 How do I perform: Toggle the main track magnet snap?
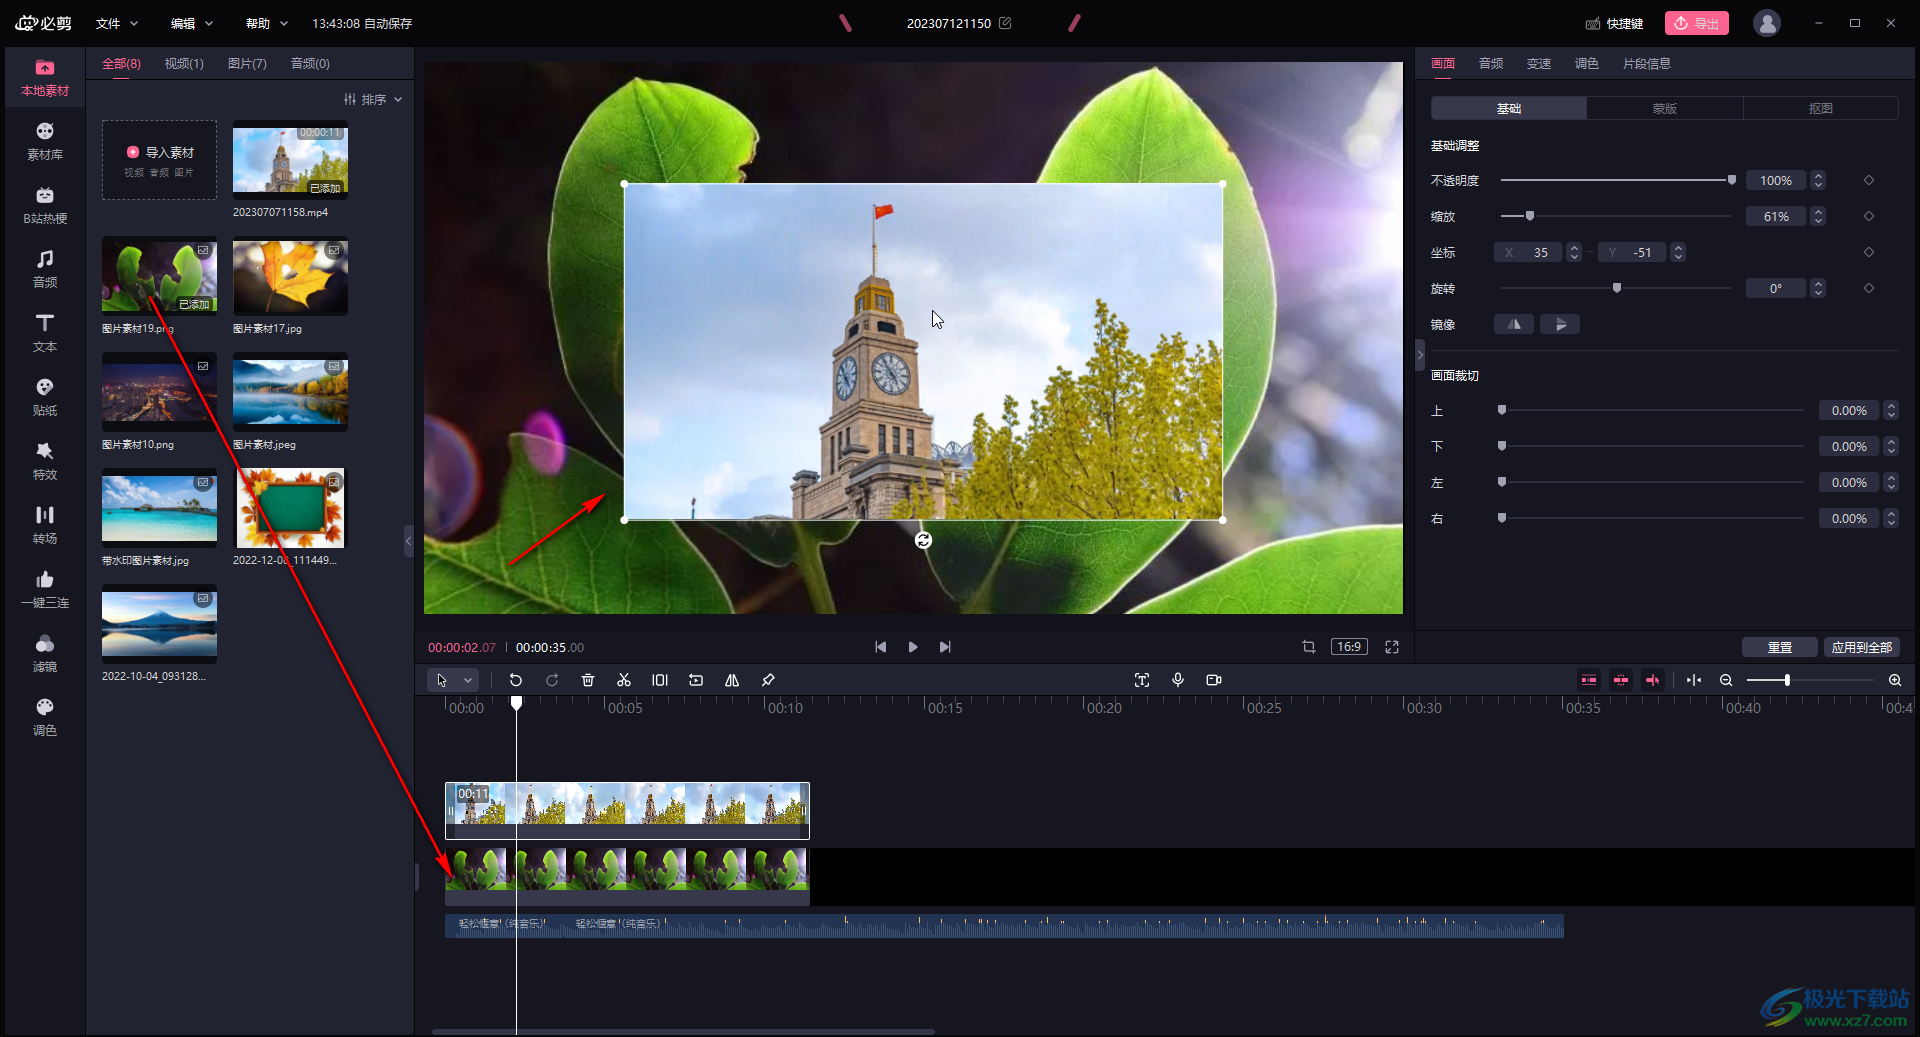[1589, 680]
